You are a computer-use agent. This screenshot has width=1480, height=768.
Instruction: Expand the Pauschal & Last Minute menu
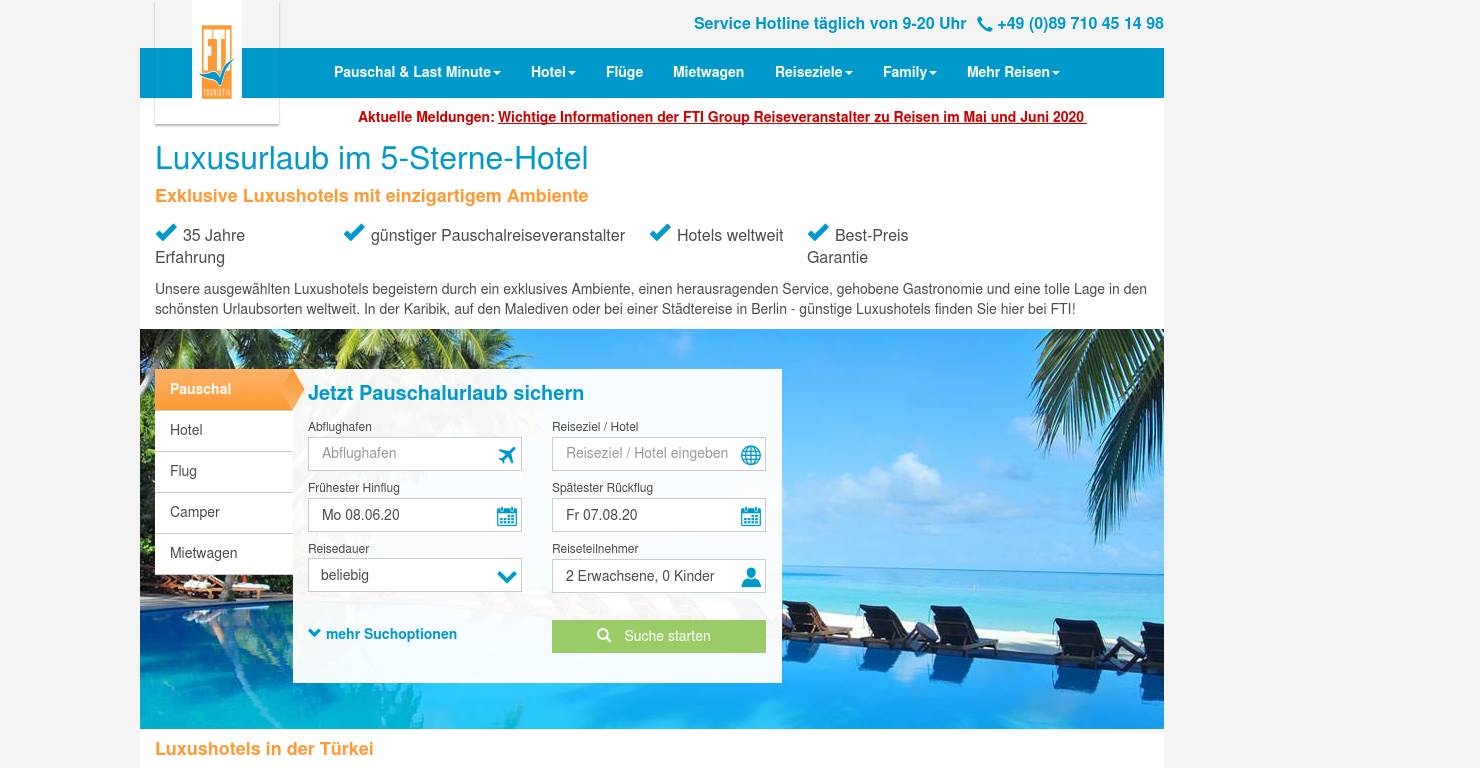(x=417, y=72)
